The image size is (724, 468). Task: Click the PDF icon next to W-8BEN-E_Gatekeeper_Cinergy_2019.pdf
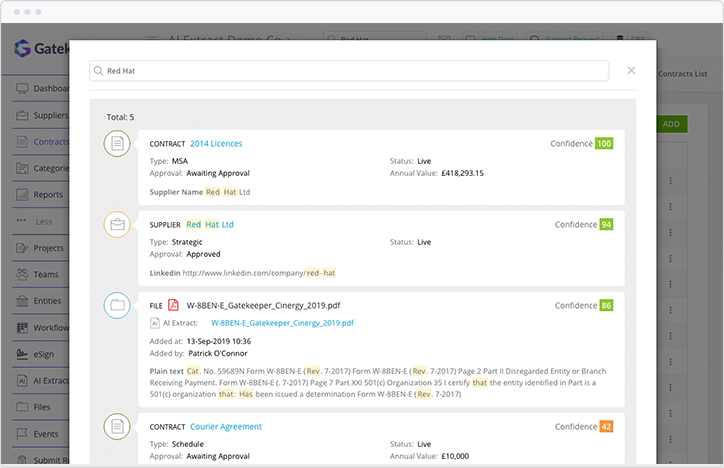[173, 304]
